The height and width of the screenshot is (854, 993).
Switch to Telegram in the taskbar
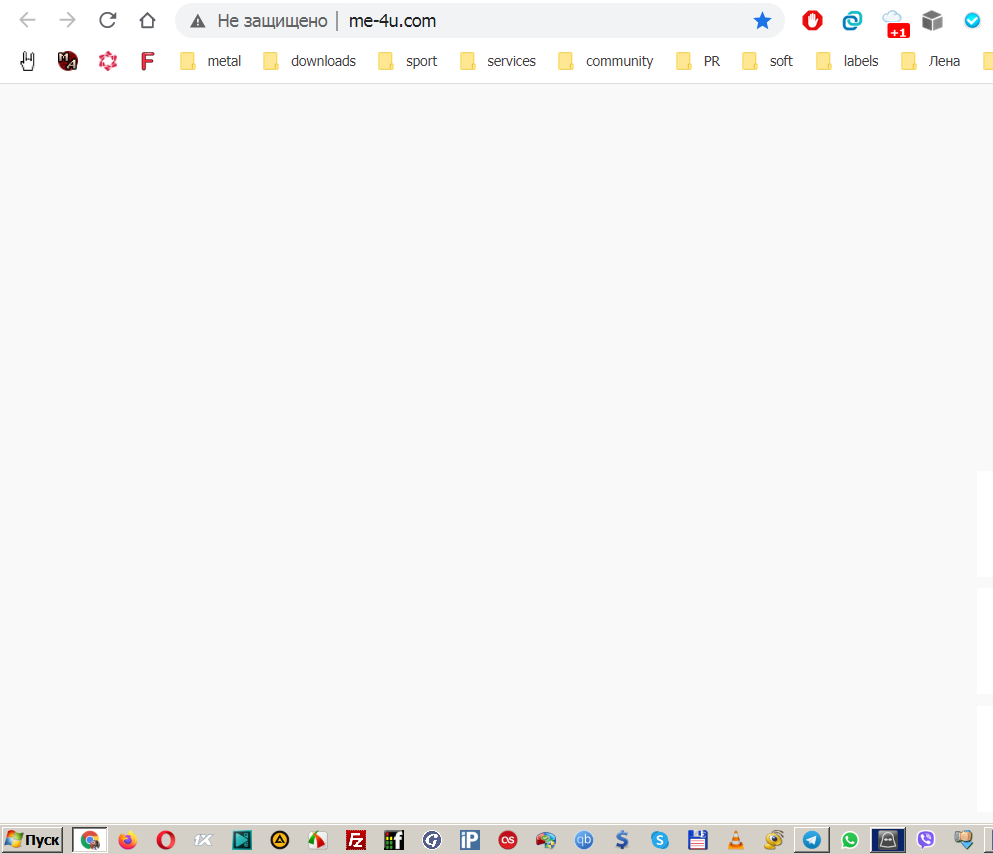click(812, 840)
